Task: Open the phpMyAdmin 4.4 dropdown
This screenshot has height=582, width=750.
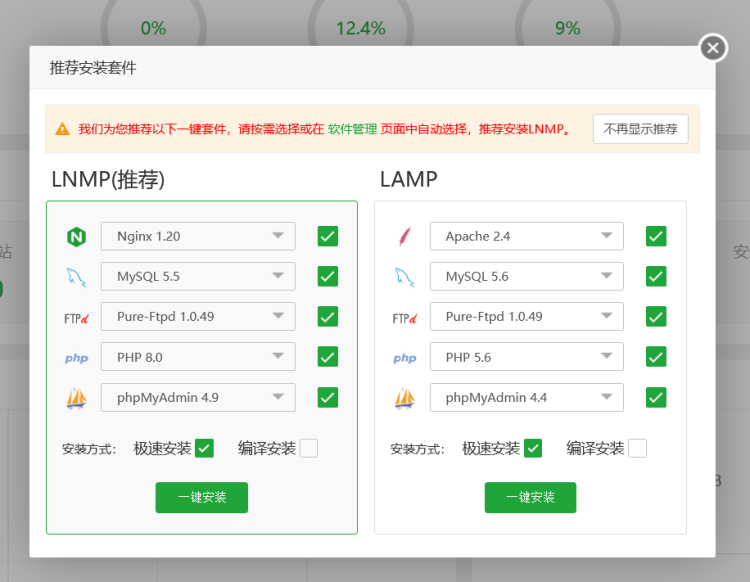Action: pyautogui.click(x=527, y=397)
